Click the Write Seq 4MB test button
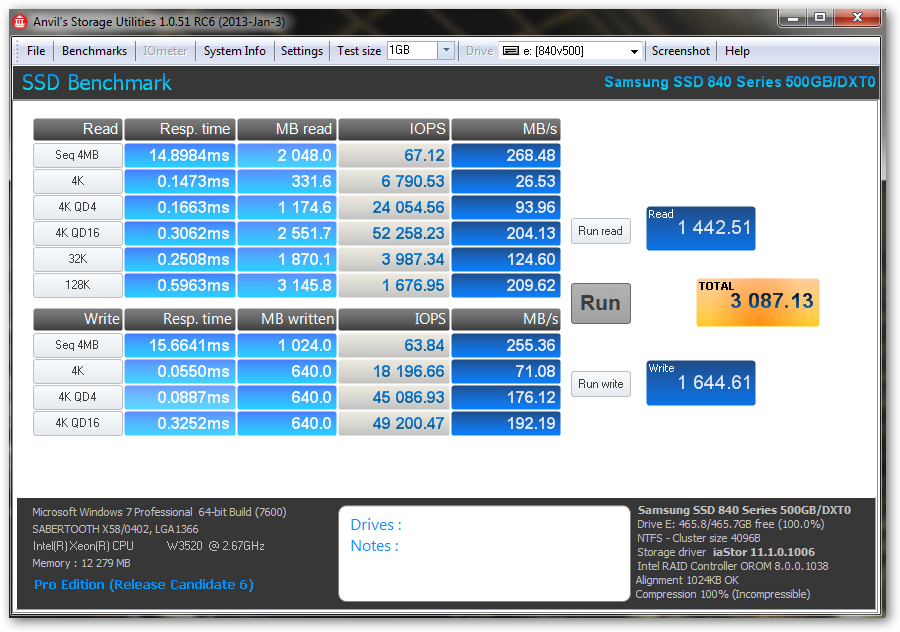This screenshot has width=900, height=632. (77, 345)
